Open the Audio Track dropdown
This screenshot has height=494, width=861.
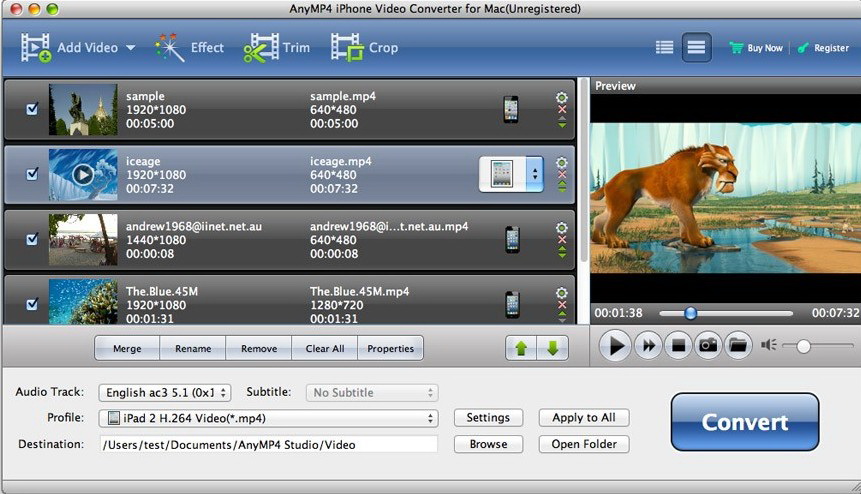coord(165,392)
